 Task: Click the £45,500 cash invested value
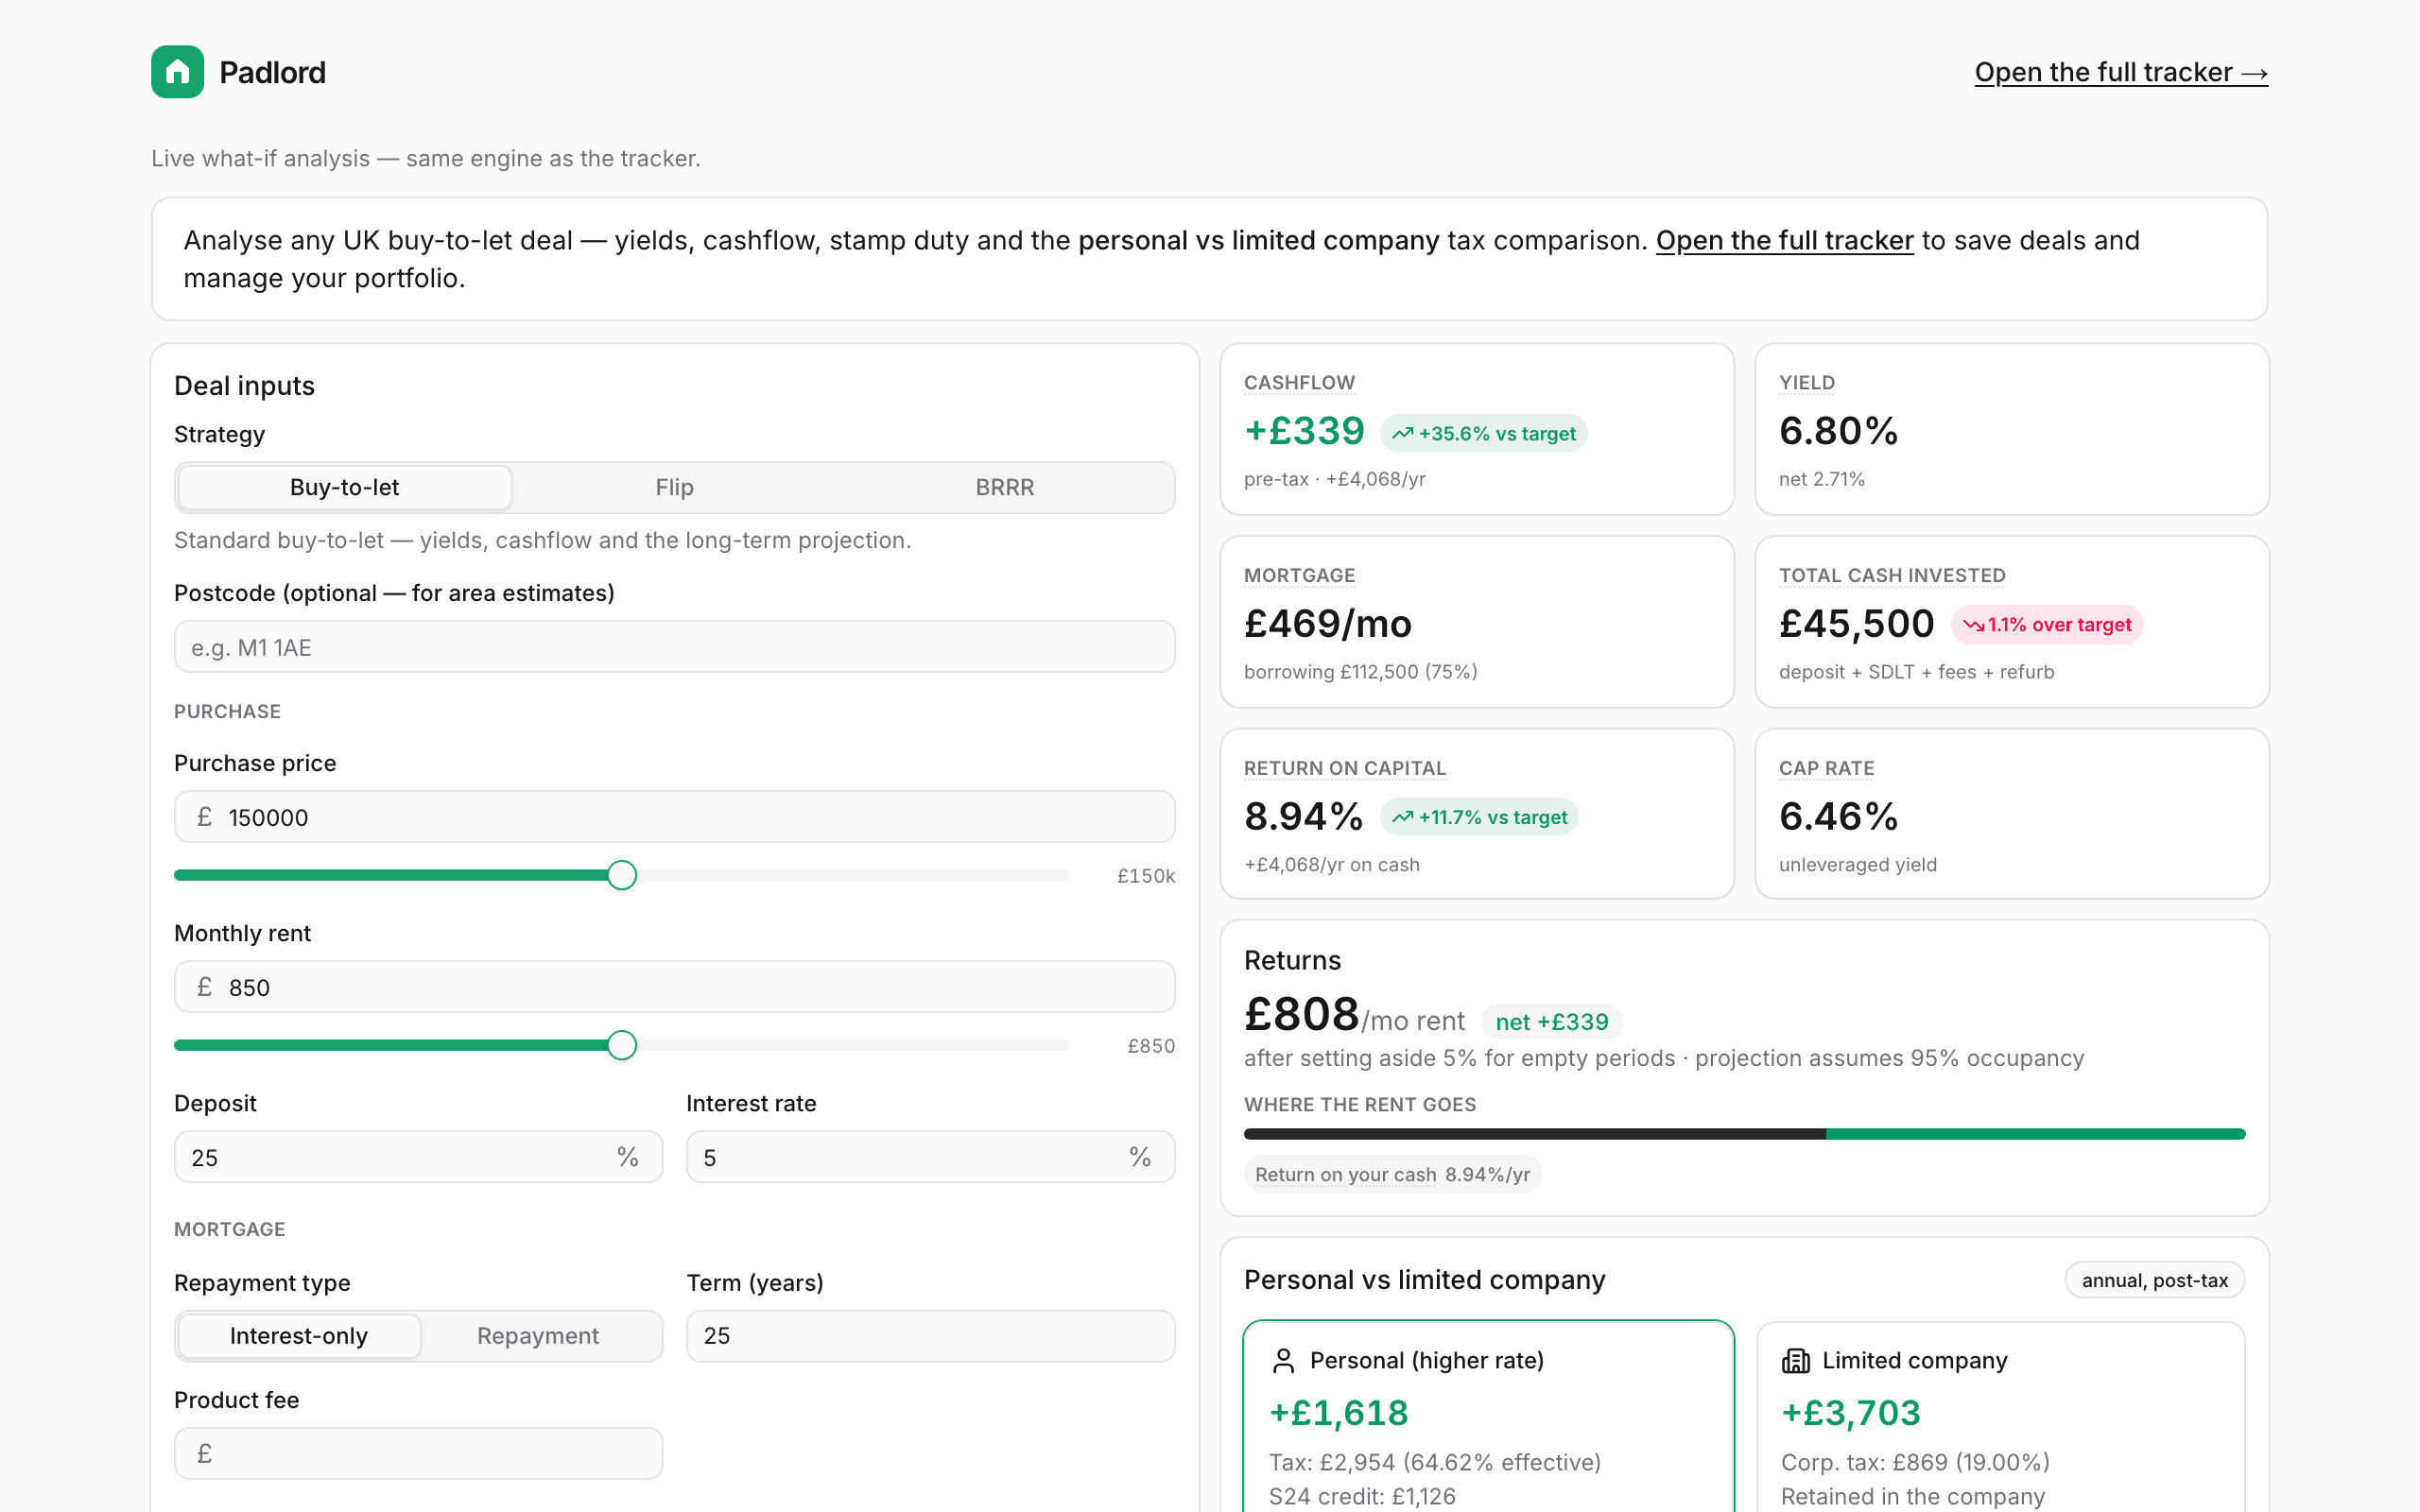1857,624
